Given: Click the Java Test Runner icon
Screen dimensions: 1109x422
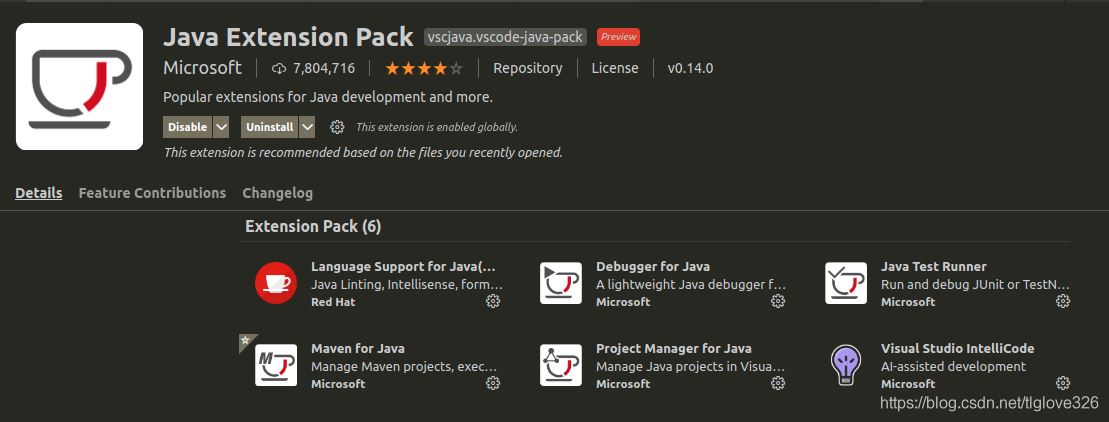Looking at the screenshot, I should coord(846,283).
